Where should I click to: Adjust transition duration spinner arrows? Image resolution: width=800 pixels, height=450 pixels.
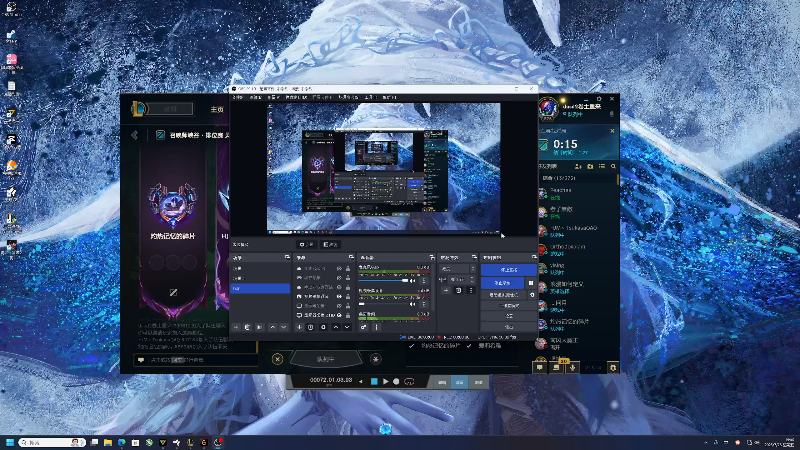[472, 280]
